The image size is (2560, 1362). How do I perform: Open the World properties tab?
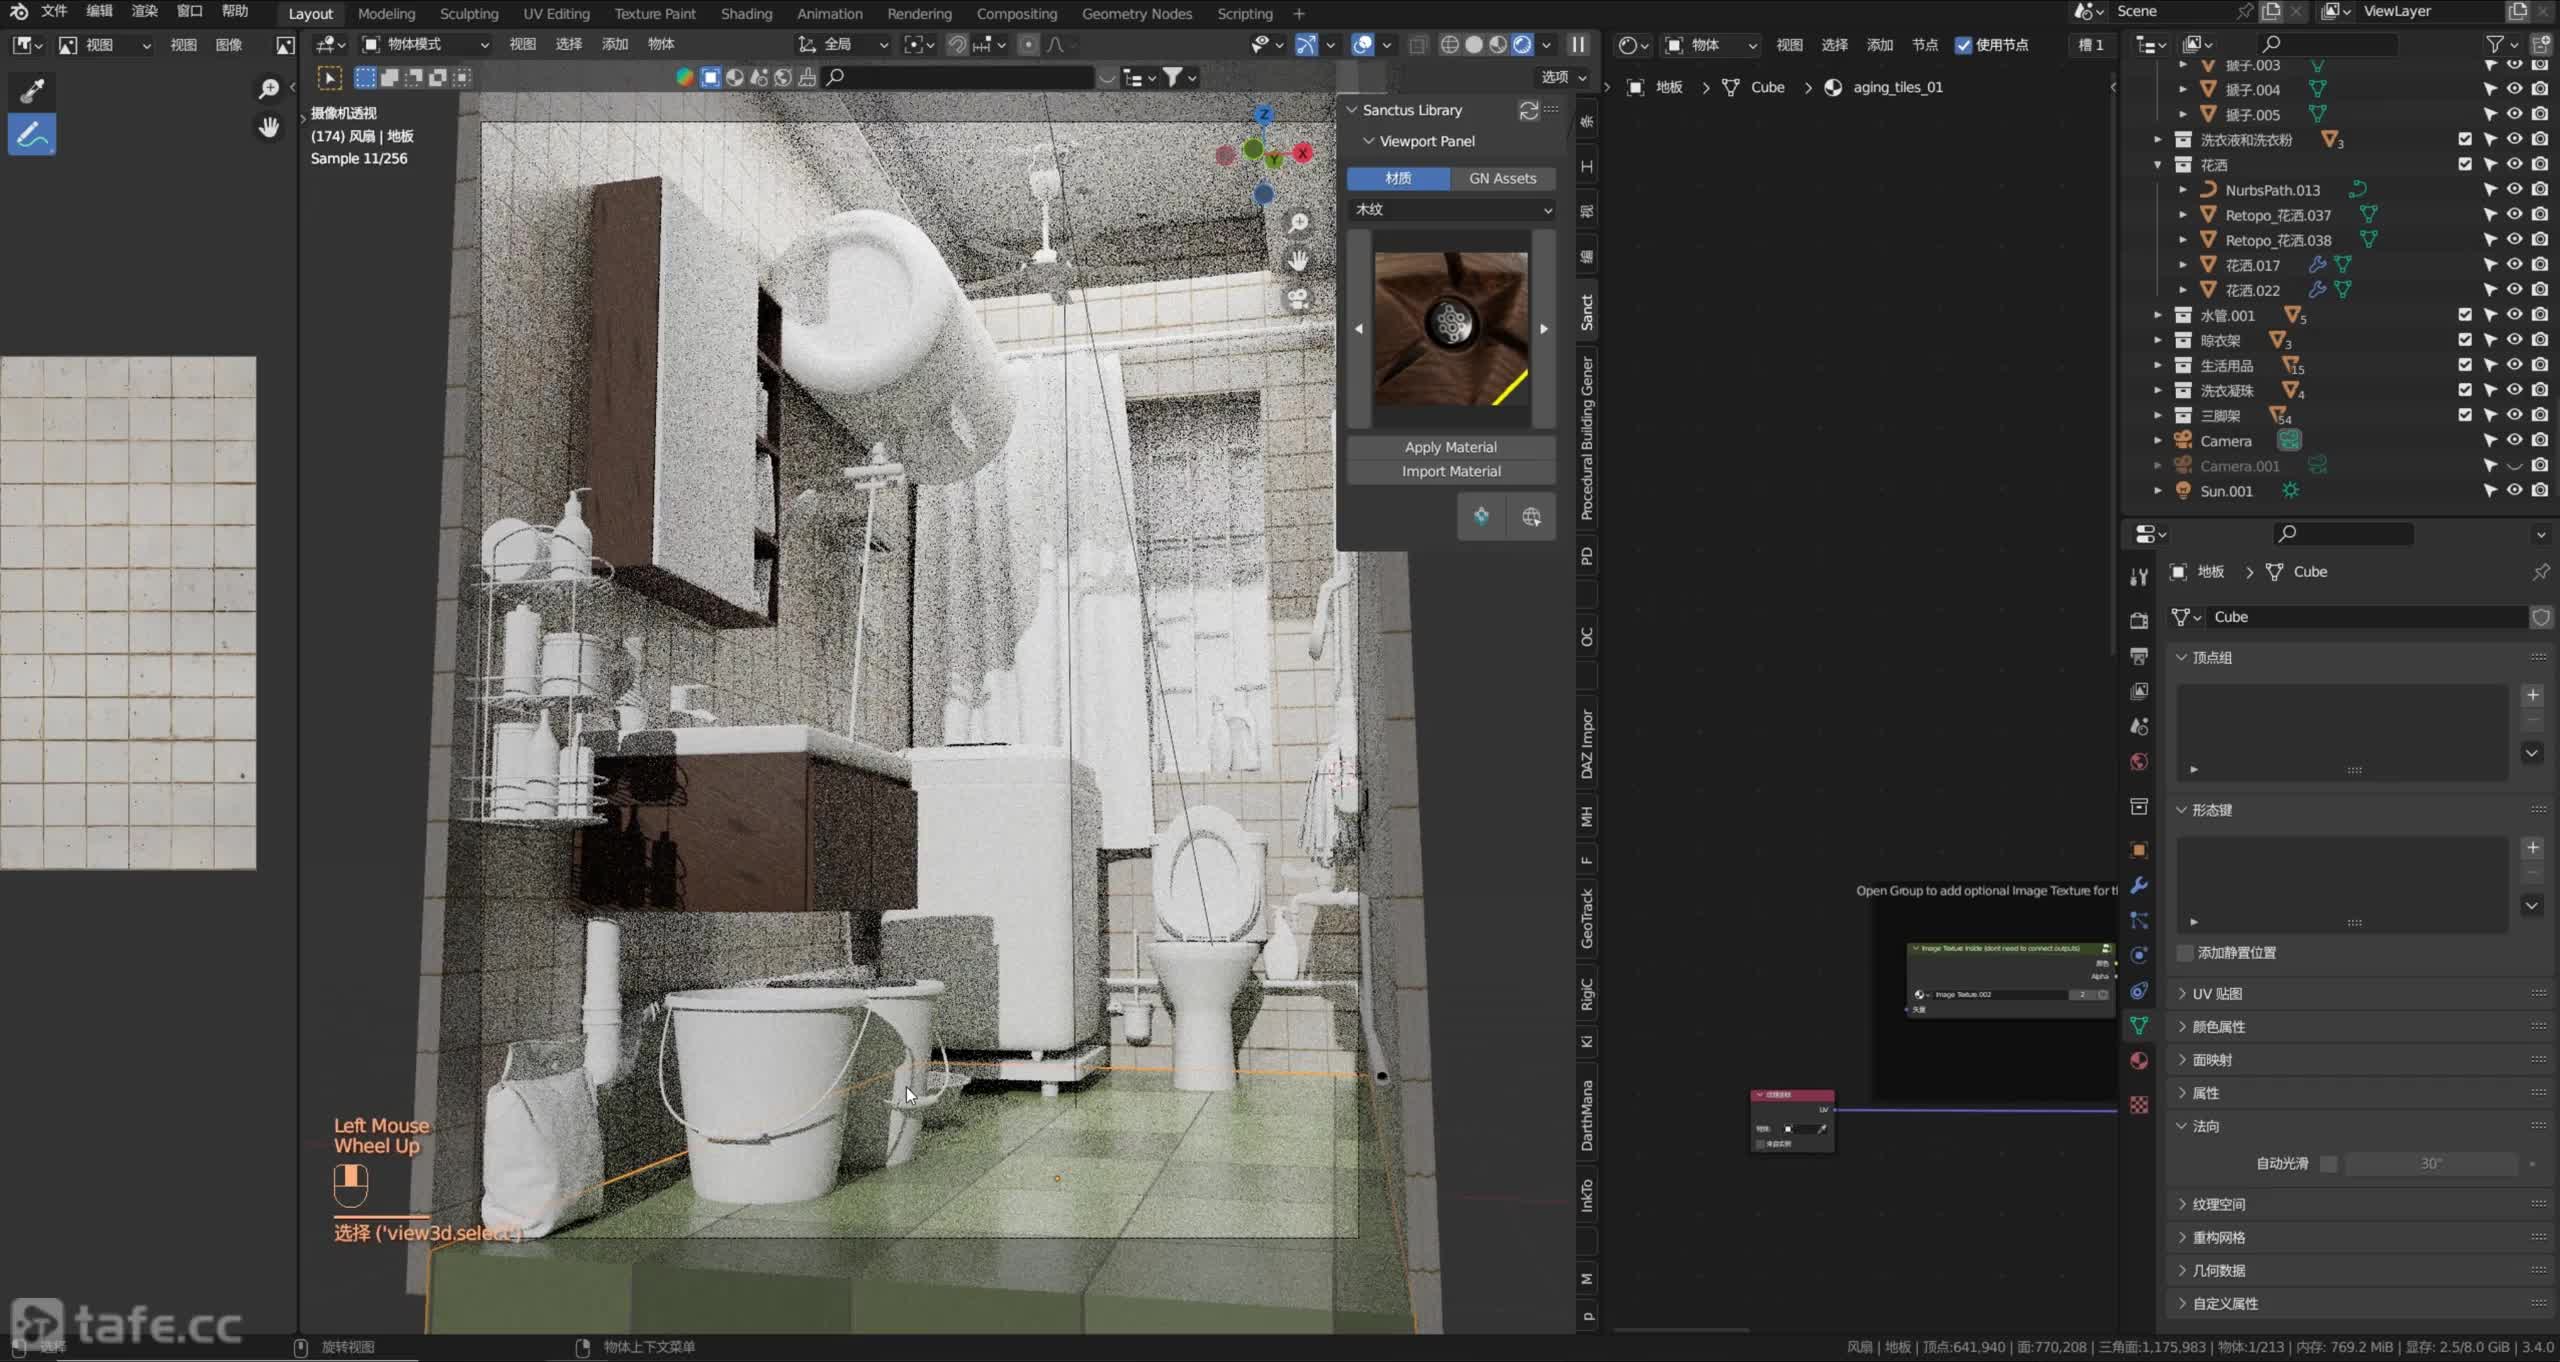pos(2139,762)
